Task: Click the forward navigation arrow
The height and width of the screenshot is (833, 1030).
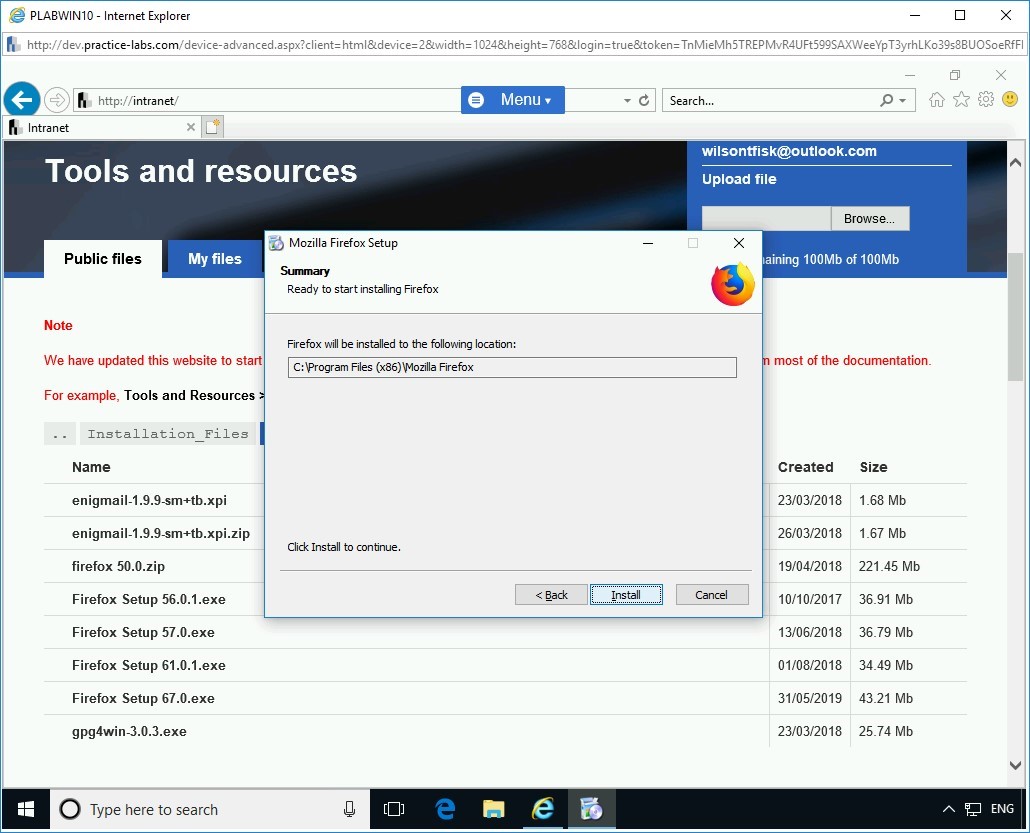Action: [58, 99]
